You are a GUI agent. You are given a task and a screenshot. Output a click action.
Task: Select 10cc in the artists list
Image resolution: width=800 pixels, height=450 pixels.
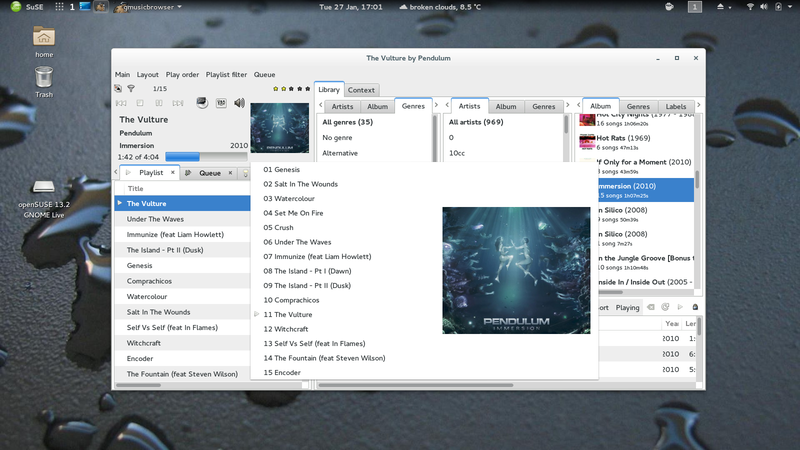click(457, 153)
